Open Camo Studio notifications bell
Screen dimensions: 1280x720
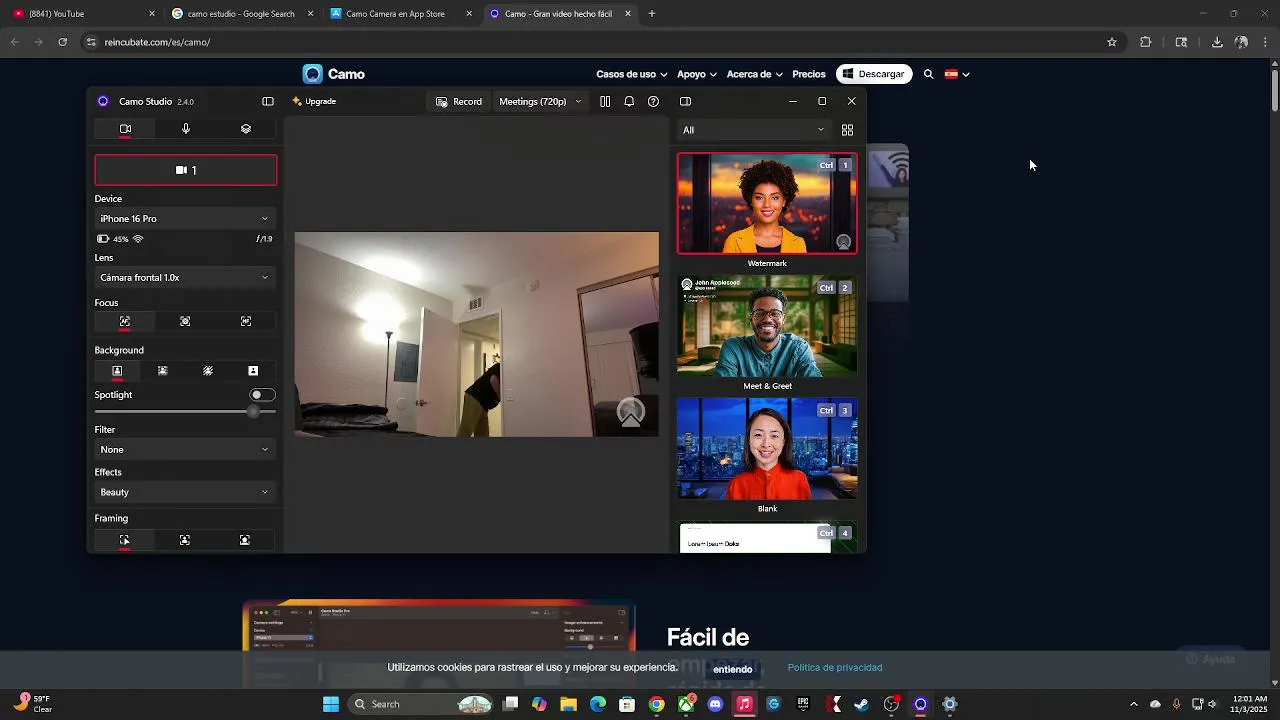click(629, 101)
